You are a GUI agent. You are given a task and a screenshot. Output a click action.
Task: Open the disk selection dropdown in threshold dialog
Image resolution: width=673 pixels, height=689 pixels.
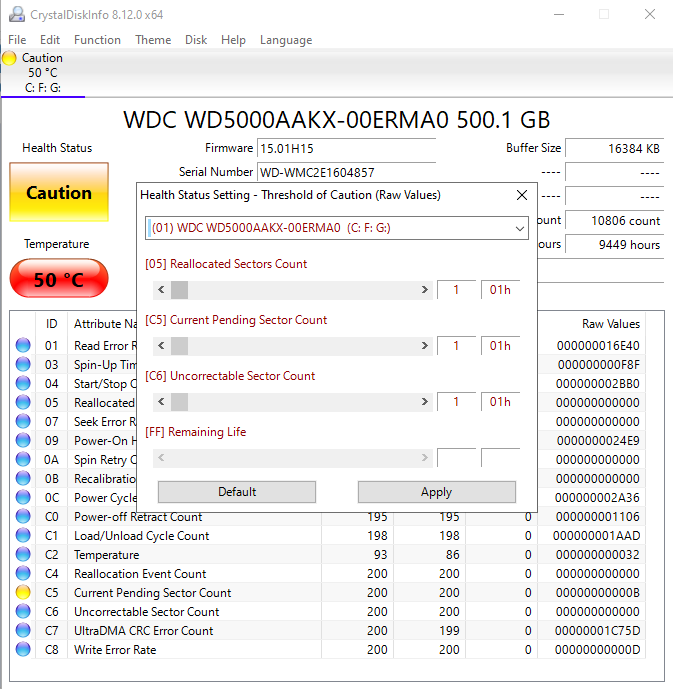(x=336, y=228)
